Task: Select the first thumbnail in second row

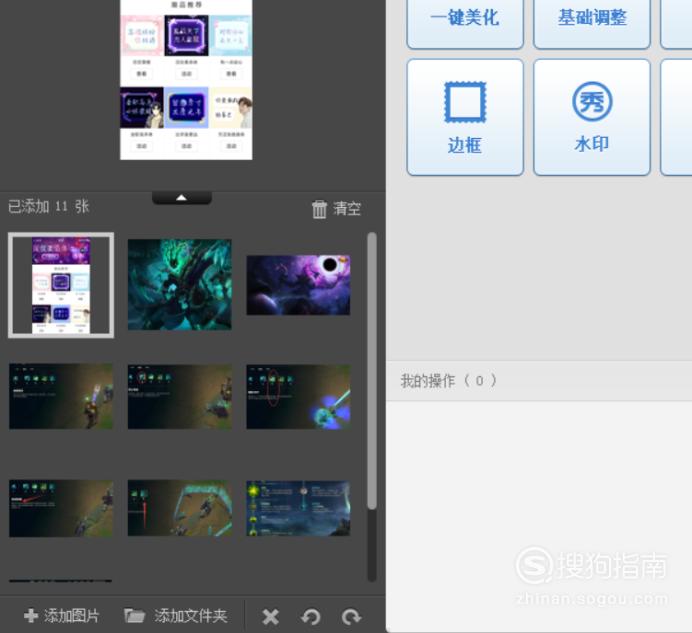Action: pos(61,396)
